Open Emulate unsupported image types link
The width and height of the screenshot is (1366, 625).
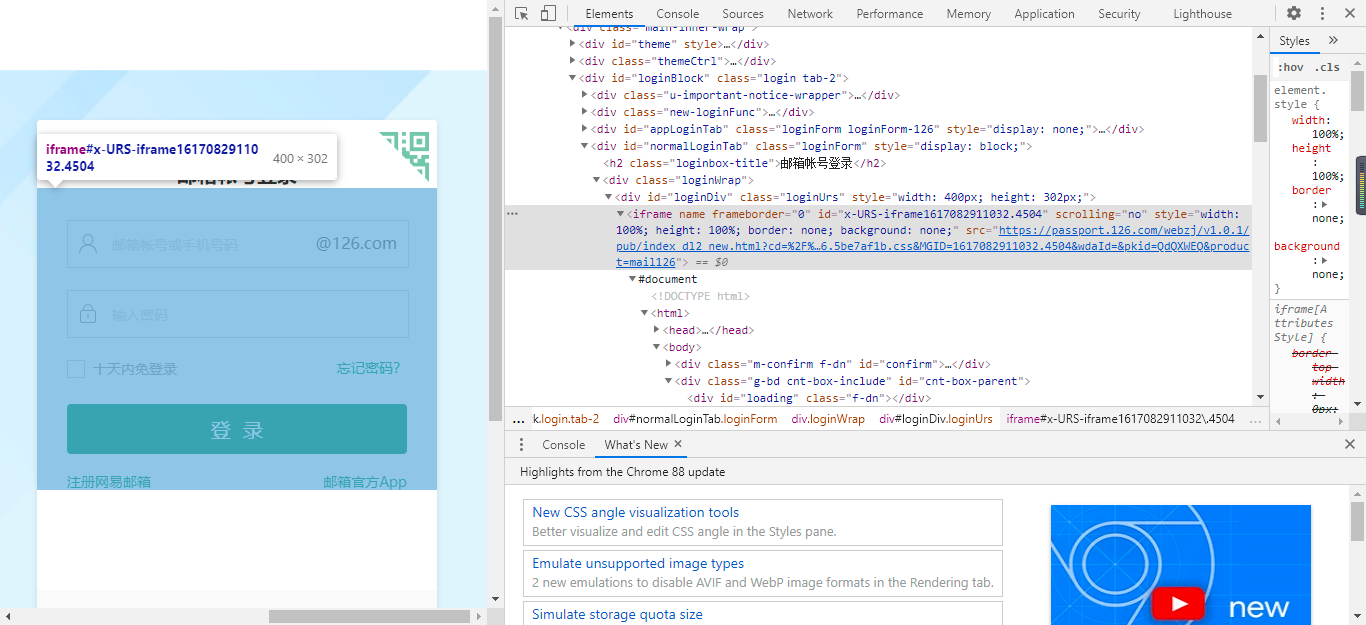[x=638, y=564]
